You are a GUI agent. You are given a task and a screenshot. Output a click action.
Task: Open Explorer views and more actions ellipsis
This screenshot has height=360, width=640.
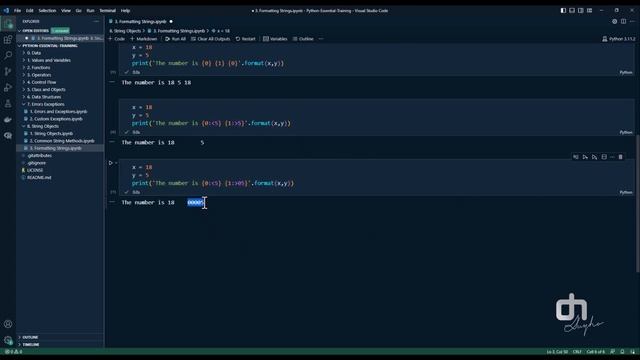pyautogui.click(x=96, y=21)
